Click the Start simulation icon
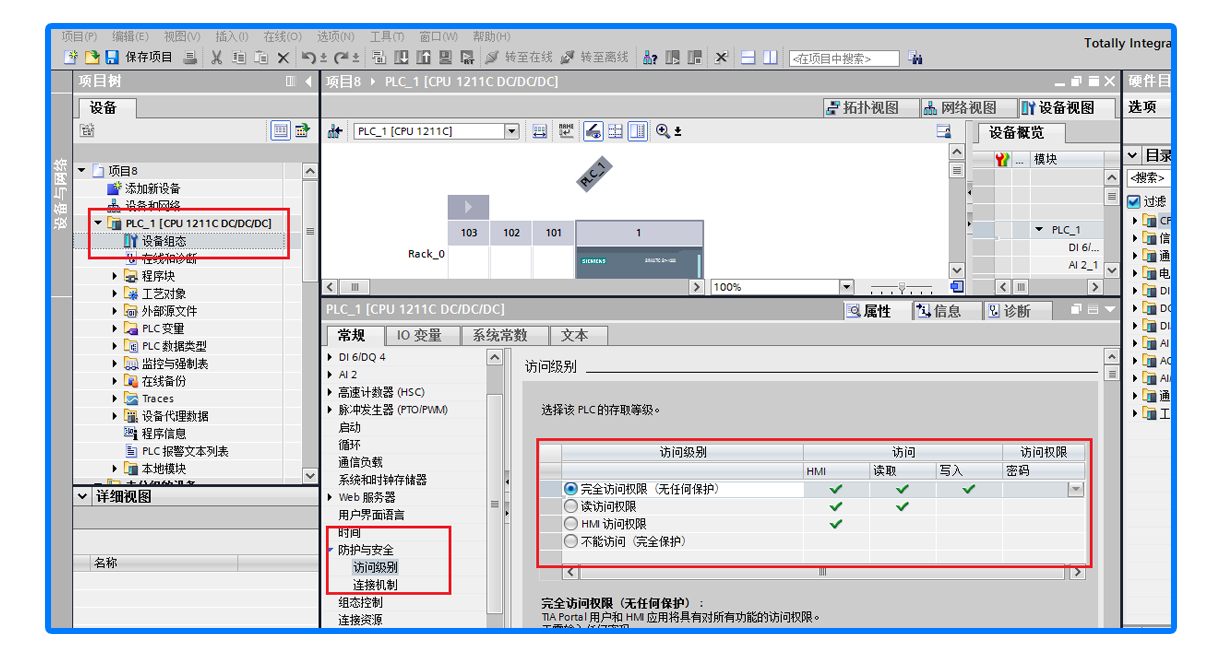The width and height of the screenshot is (1214, 650). point(445,57)
